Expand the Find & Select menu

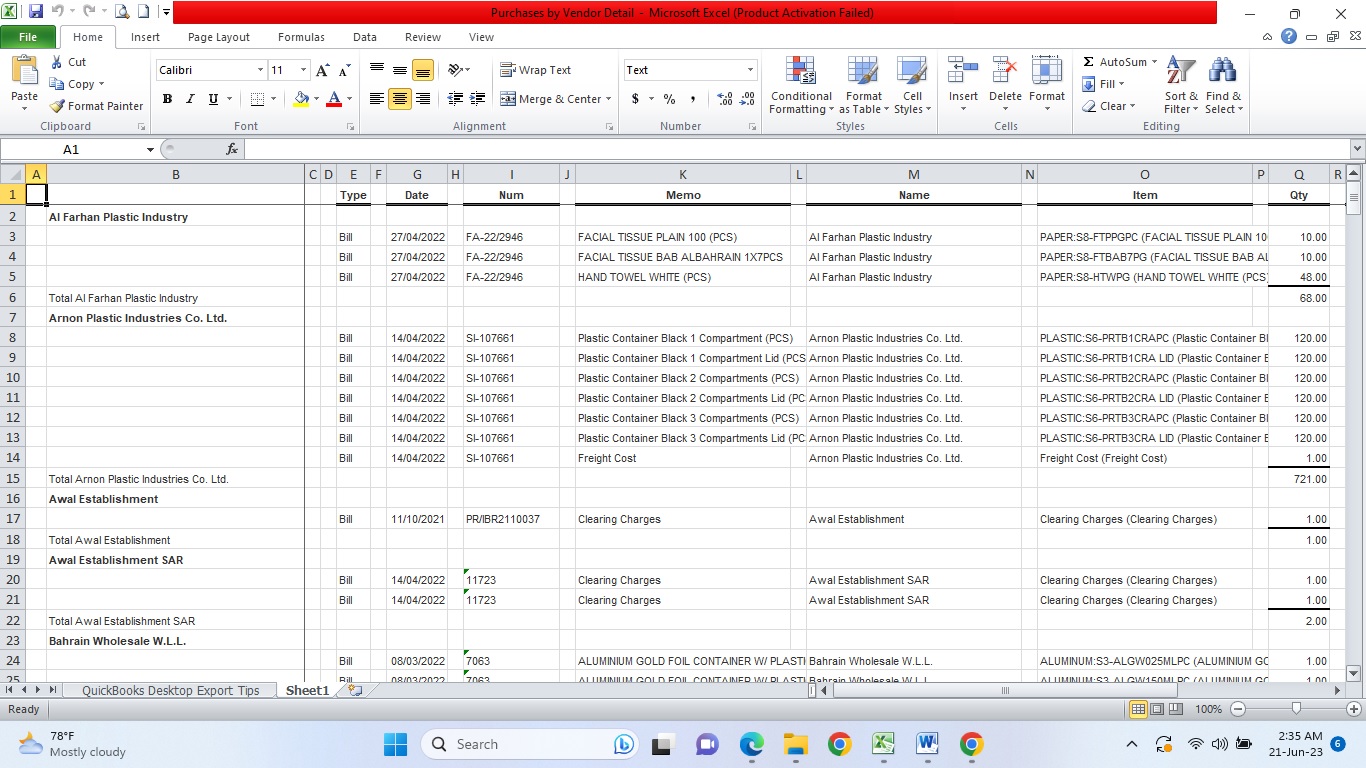point(1224,86)
